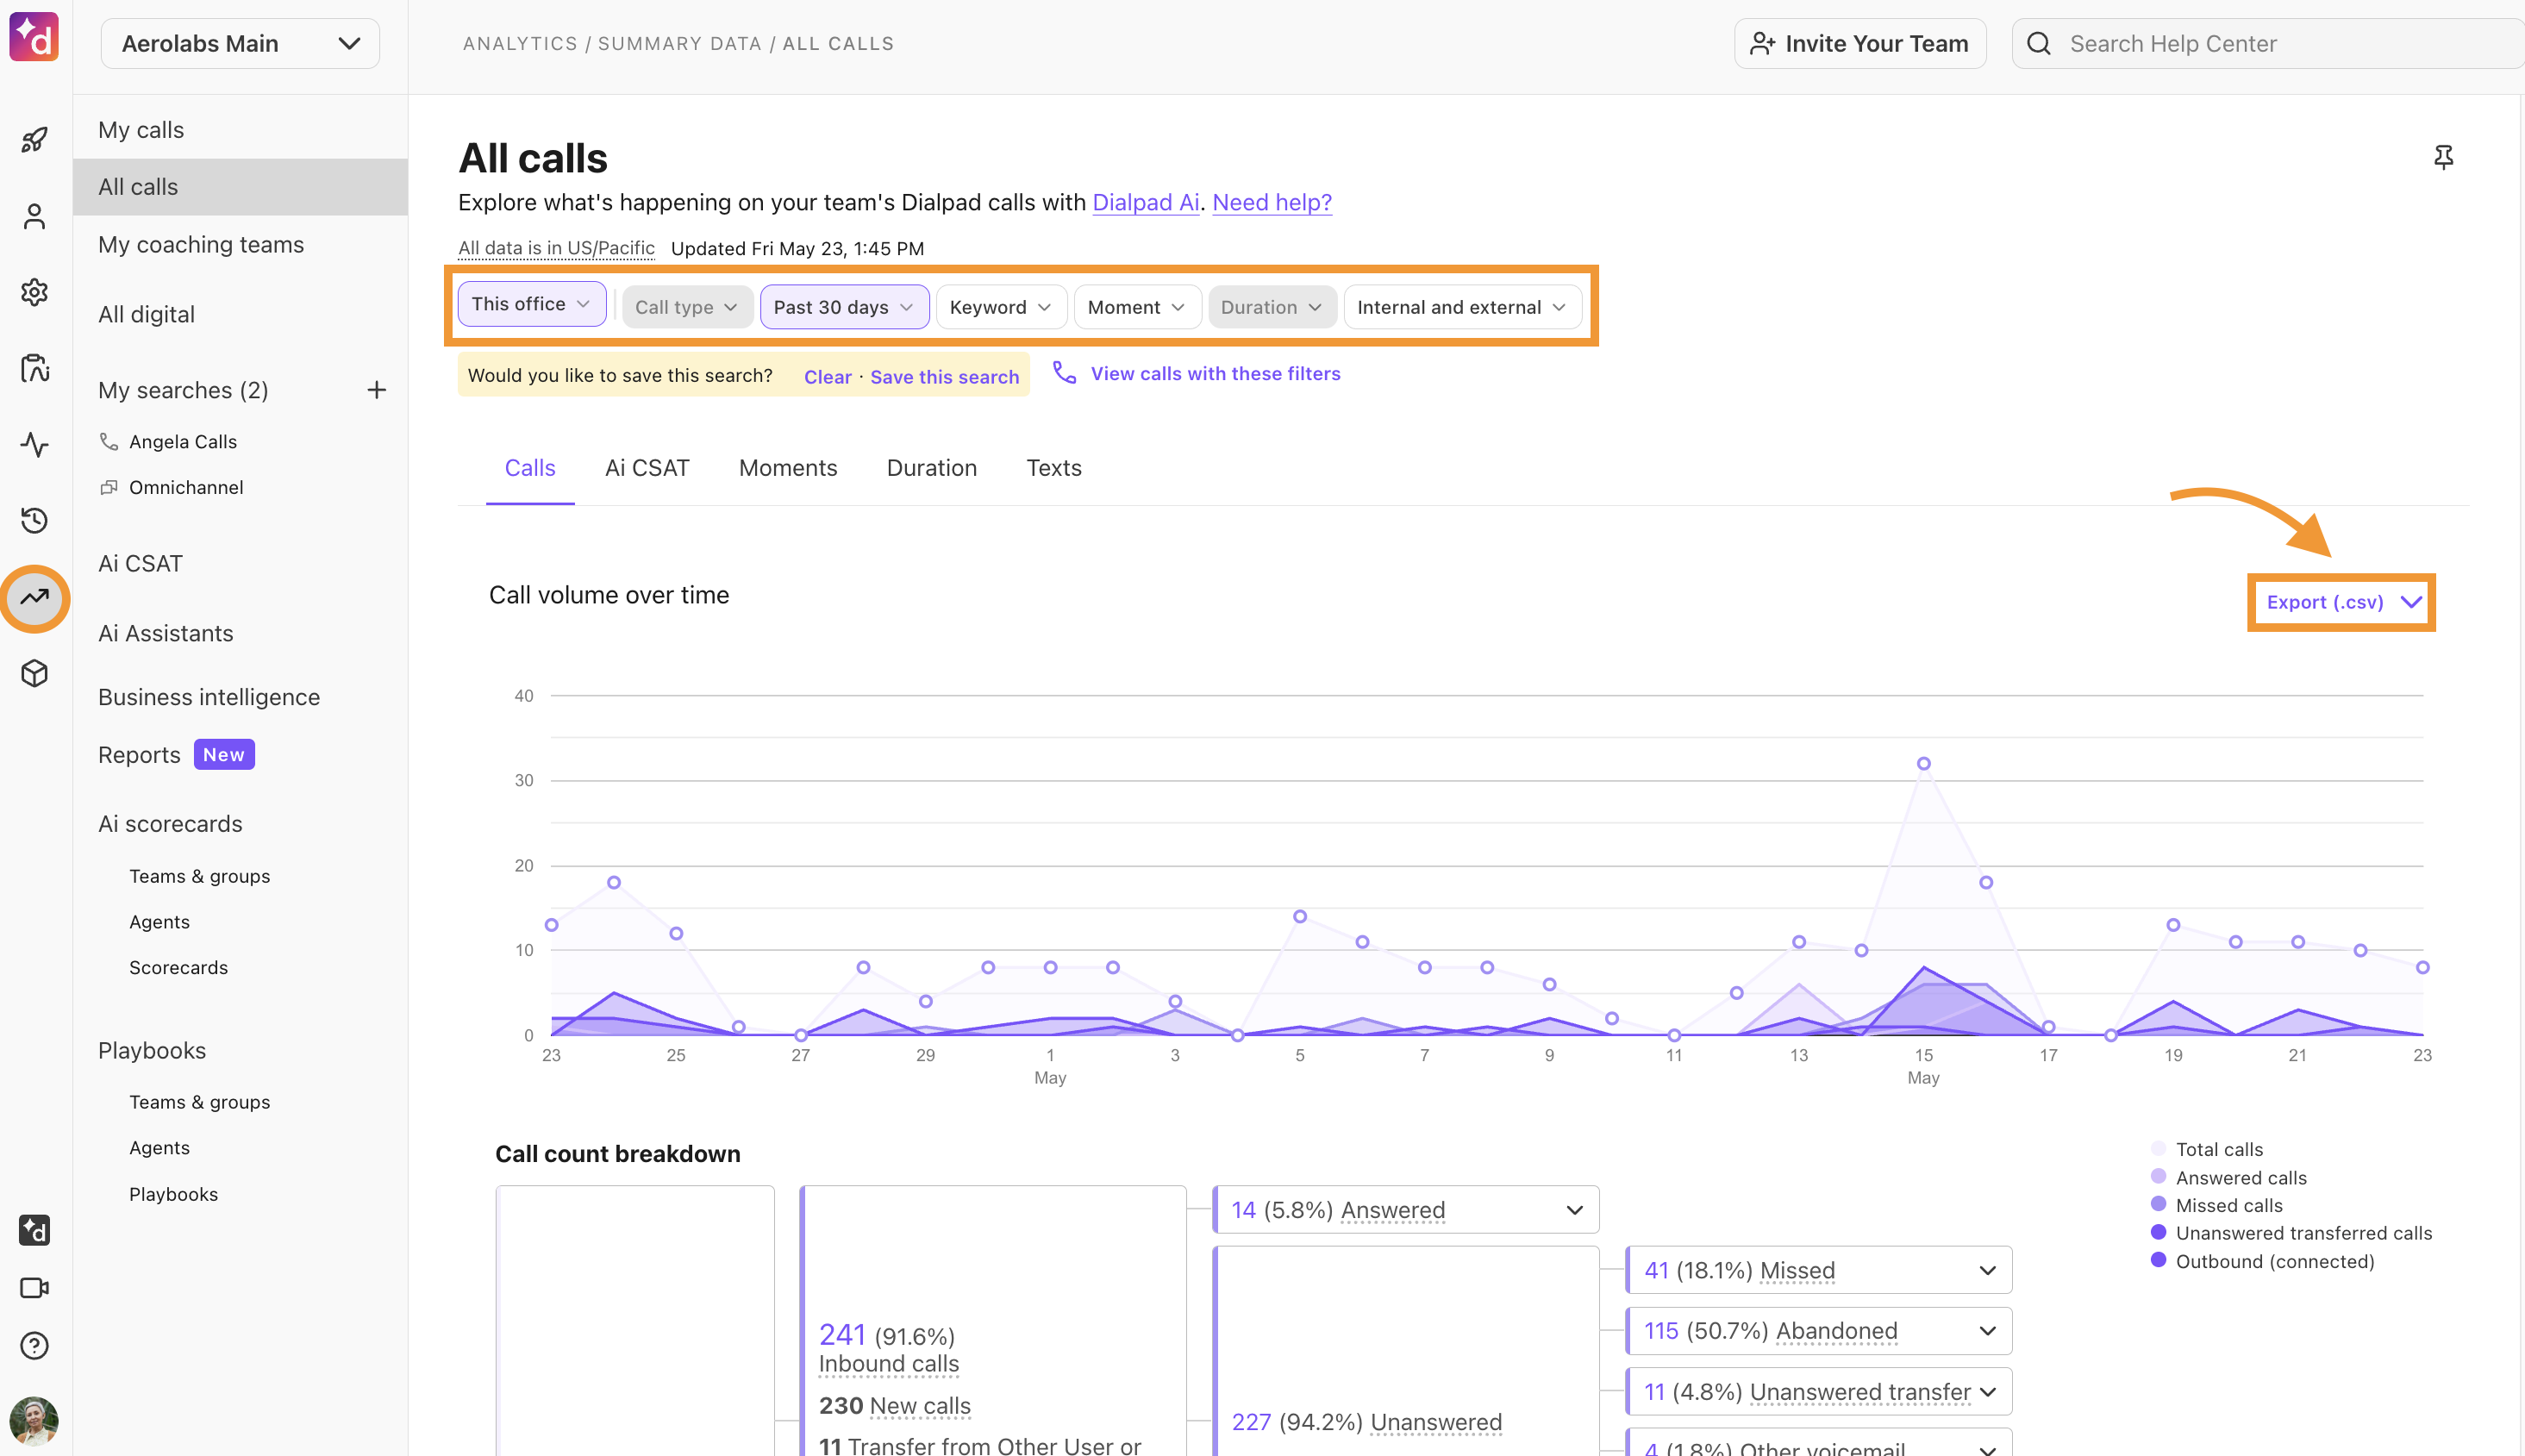Open the cube box icon in sidebar

(x=34, y=673)
